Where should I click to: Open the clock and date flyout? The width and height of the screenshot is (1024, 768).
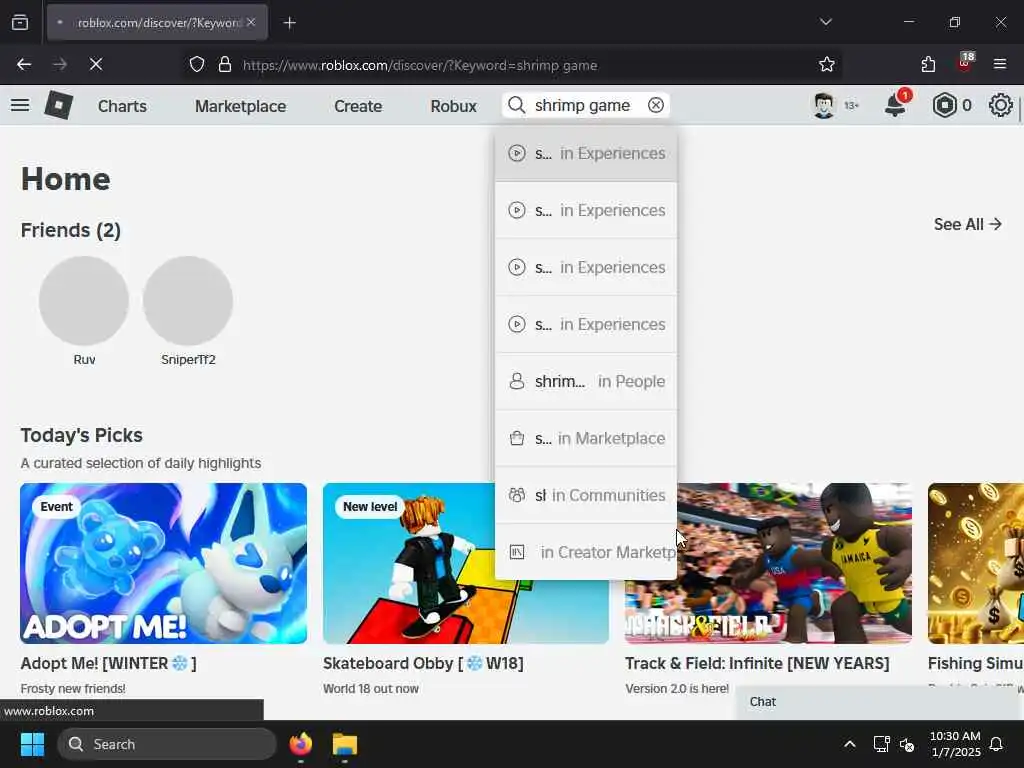click(x=955, y=744)
